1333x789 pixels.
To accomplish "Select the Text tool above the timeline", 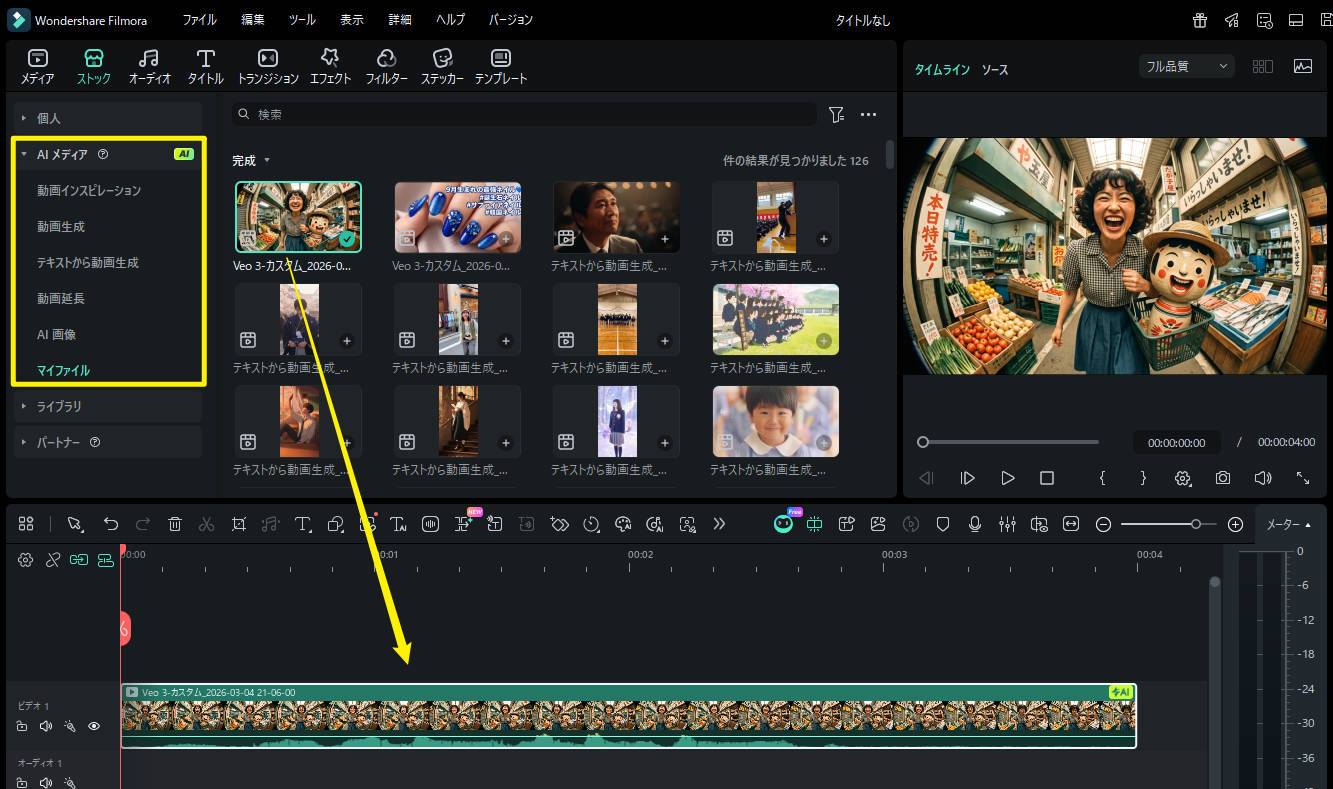I will tap(303, 523).
